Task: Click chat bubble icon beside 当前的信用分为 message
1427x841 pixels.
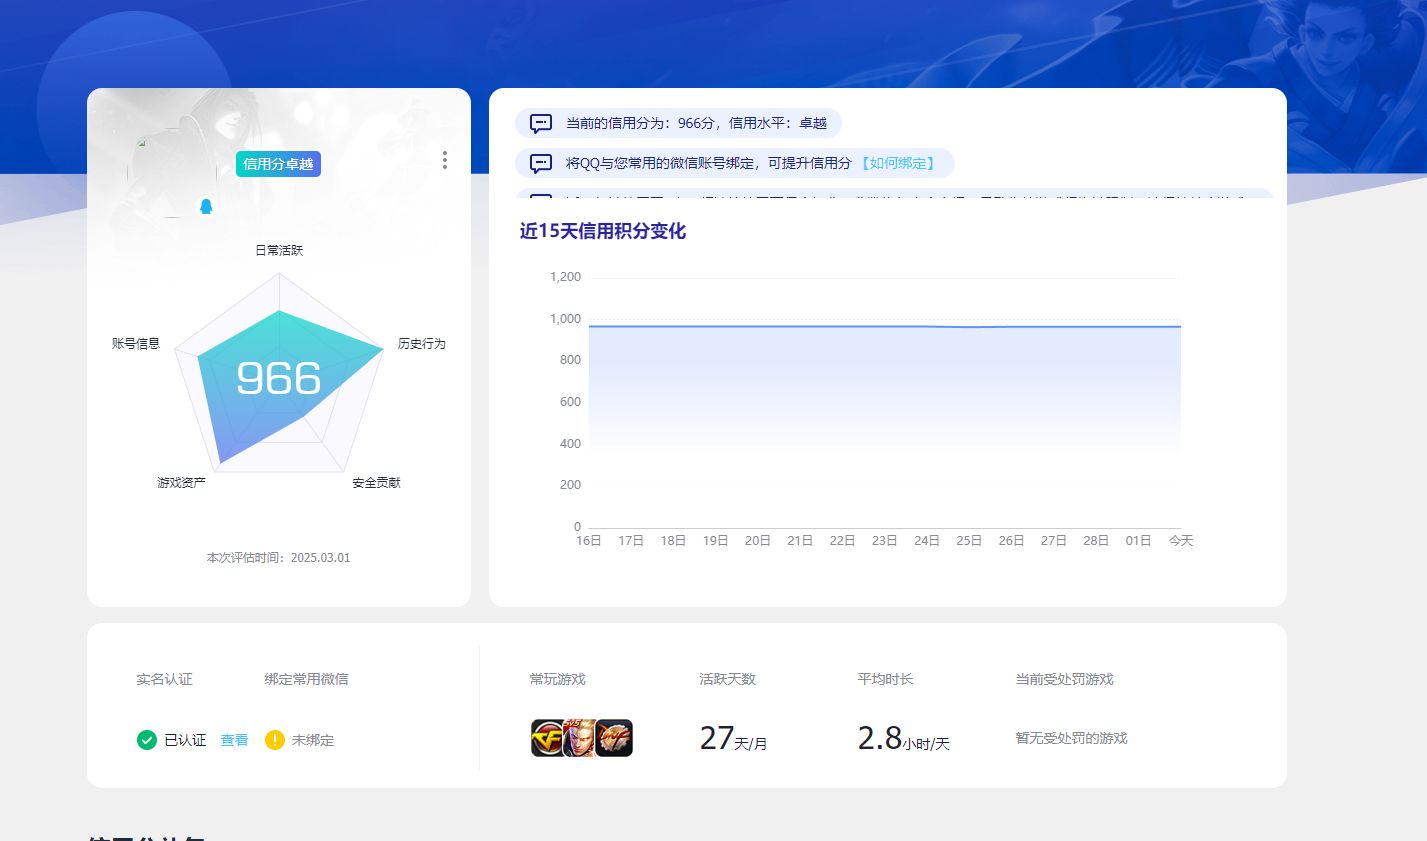Action: click(541, 124)
